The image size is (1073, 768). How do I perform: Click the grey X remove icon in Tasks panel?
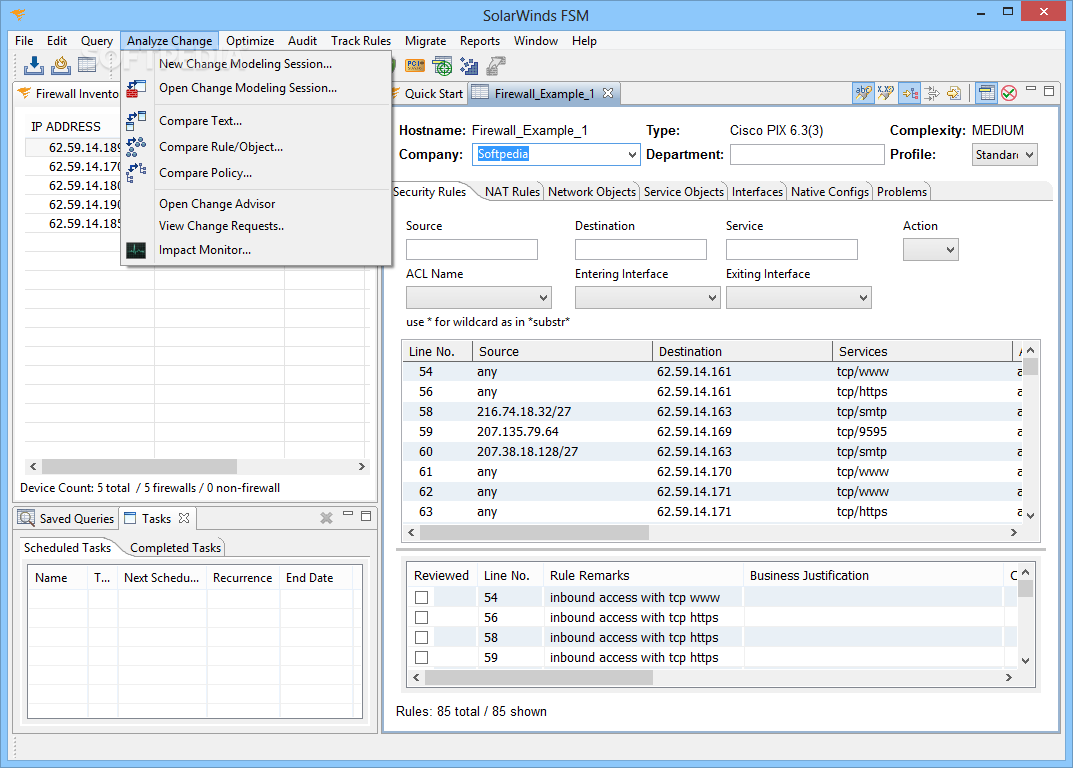[x=326, y=518]
